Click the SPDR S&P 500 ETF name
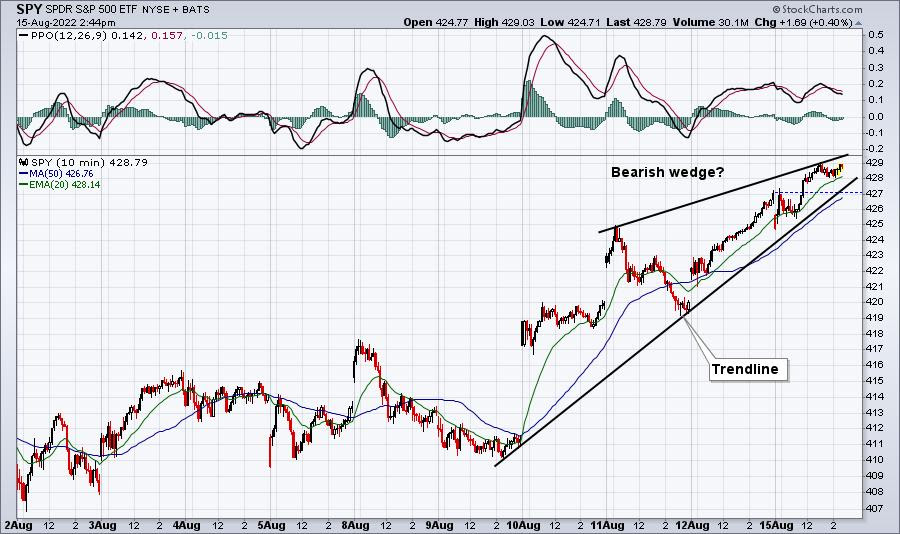 coord(91,10)
